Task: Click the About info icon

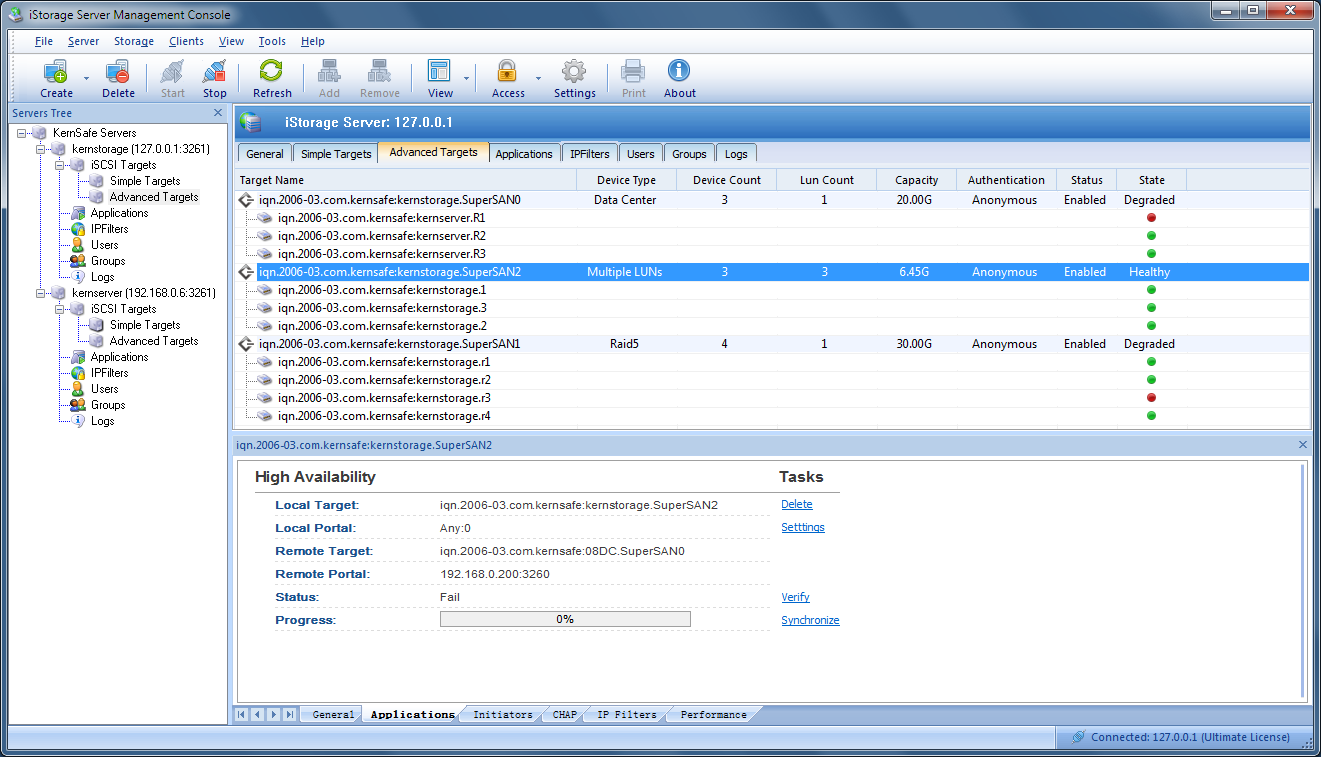Action: point(679,72)
